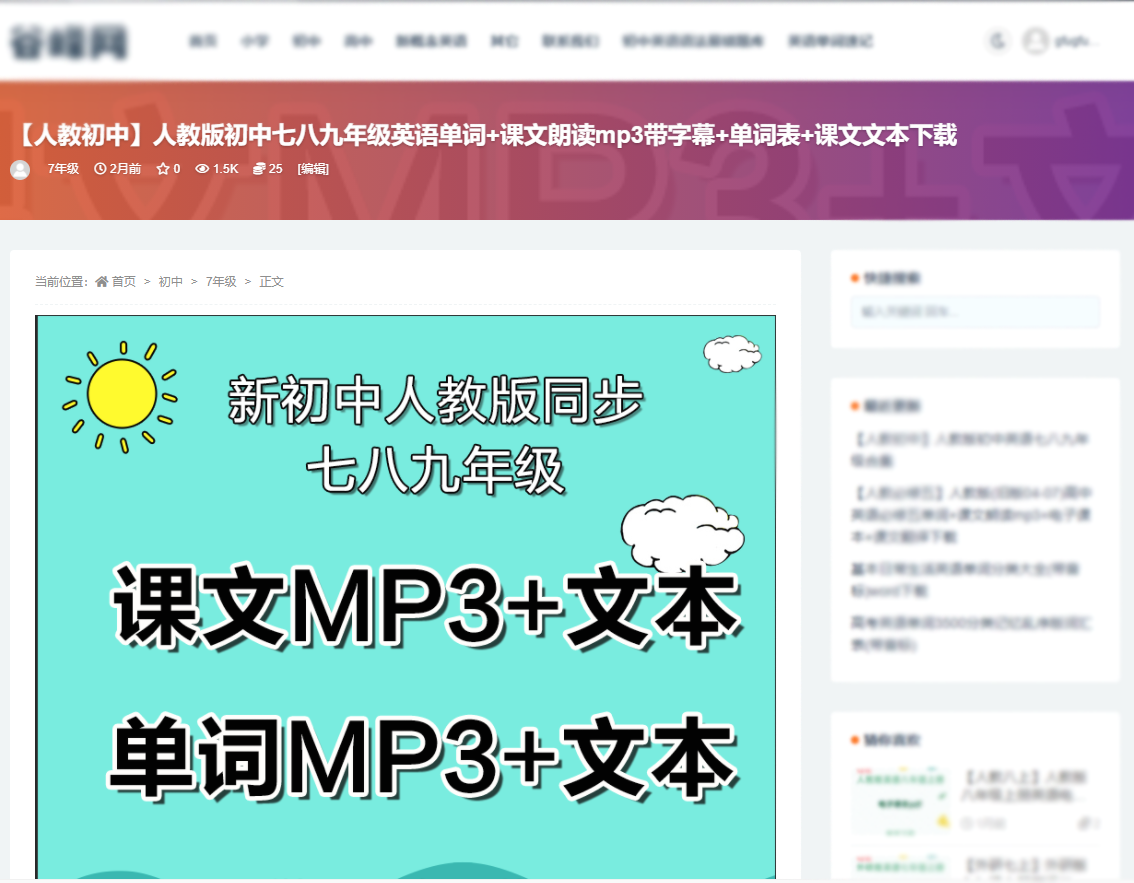Open the first recent post 【人教初中】 in sidebar
Image resolution: width=1134 pixels, height=883 pixels.
[x=972, y=449]
